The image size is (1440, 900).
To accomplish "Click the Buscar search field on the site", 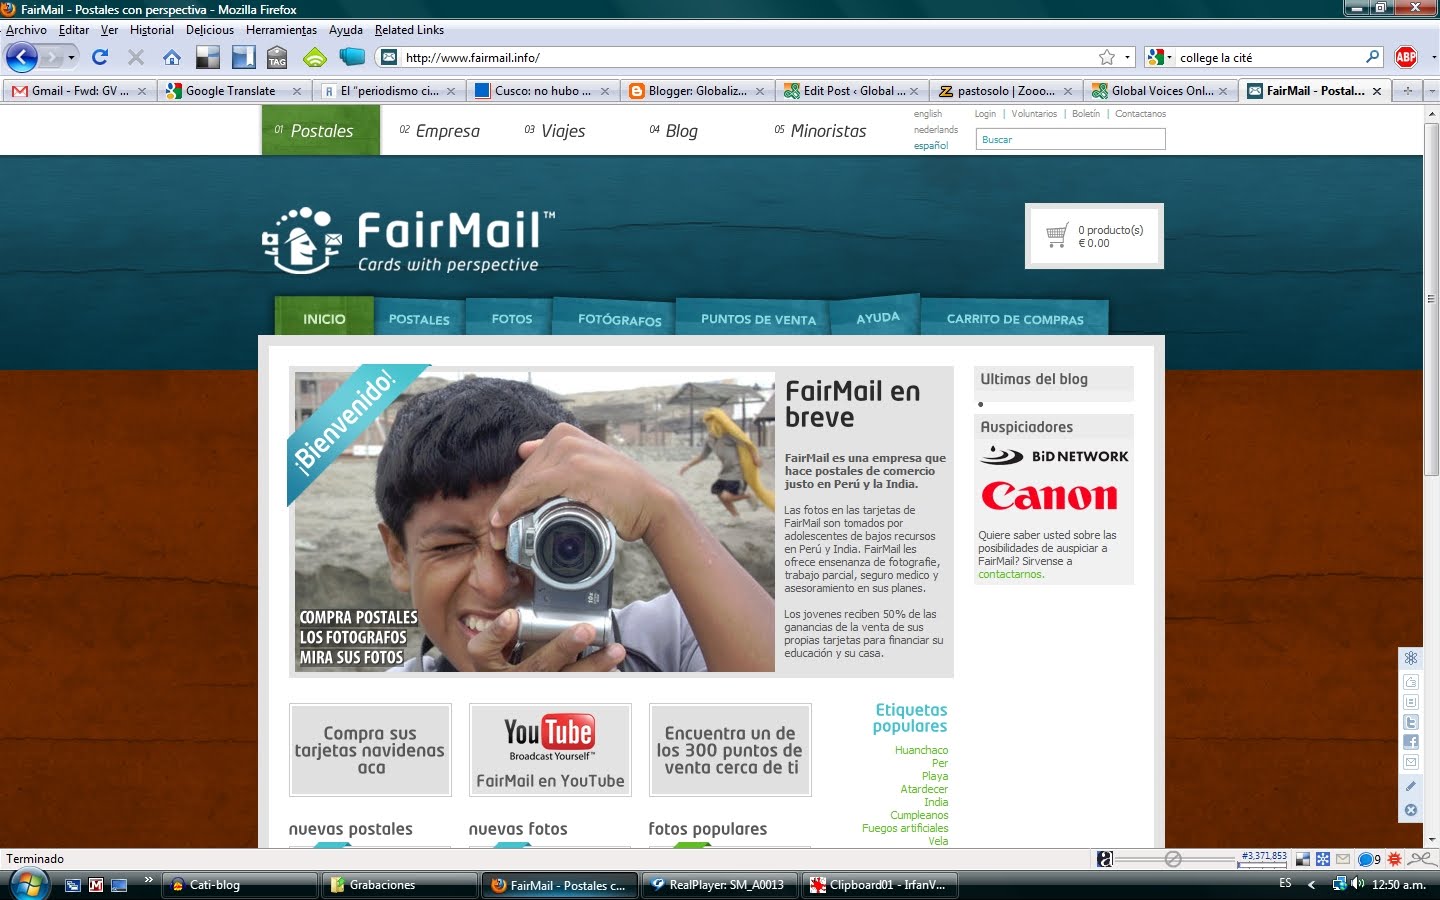I will pos(1070,139).
